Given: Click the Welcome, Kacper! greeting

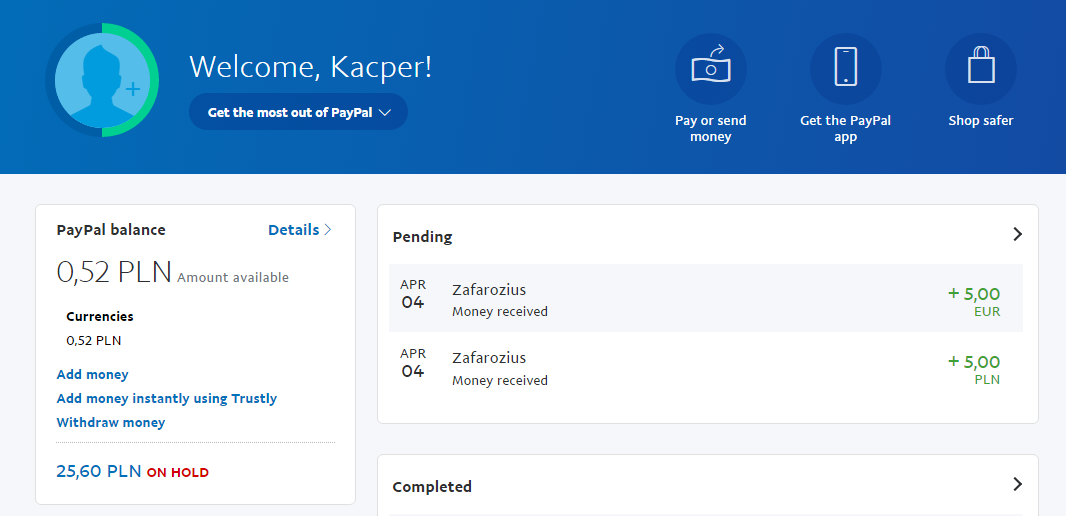Looking at the screenshot, I should click(x=311, y=67).
